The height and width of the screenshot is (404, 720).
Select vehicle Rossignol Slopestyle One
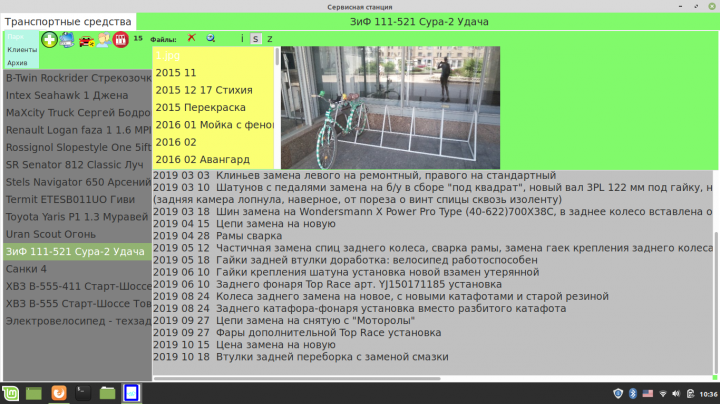pyautogui.click(x=78, y=147)
